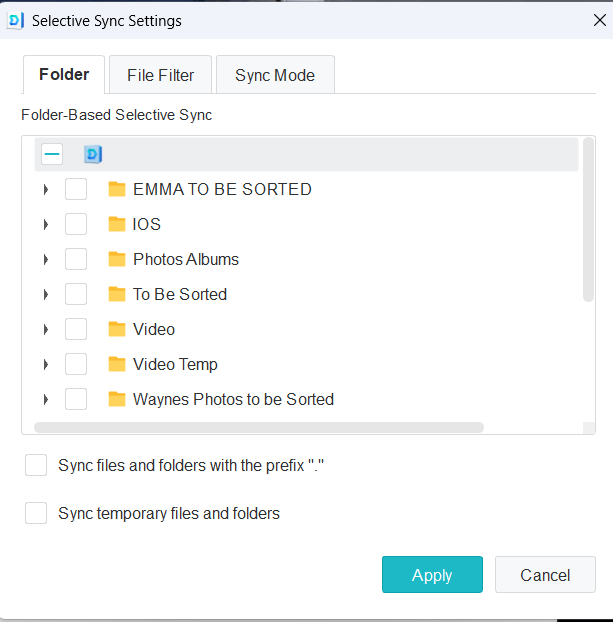Toggle the root drive partial-selection checkbox
The image size is (613, 622).
pyautogui.click(x=52, y=154)
